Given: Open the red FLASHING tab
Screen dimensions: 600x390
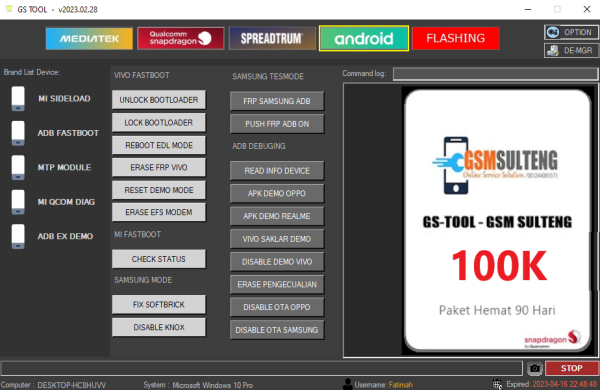Looking at the screenshot, I should click(455, 38).
